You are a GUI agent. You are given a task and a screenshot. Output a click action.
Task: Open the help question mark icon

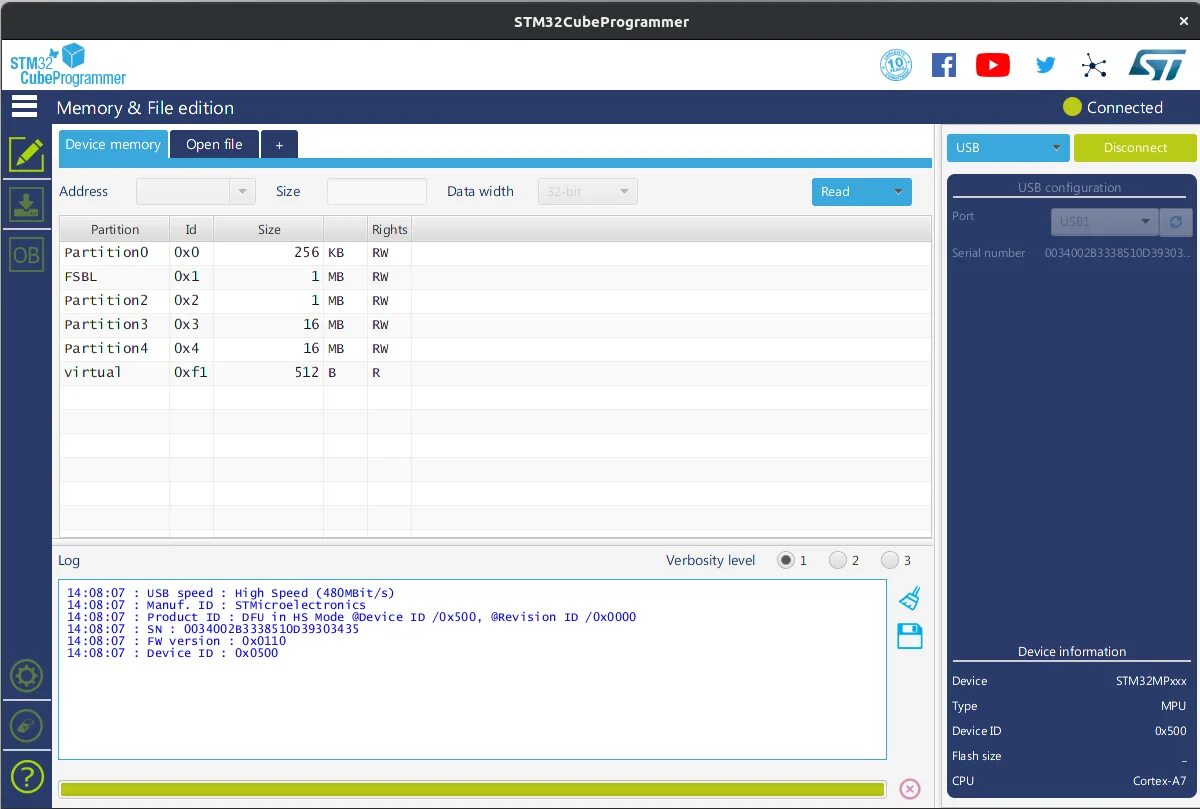point(26,776)
